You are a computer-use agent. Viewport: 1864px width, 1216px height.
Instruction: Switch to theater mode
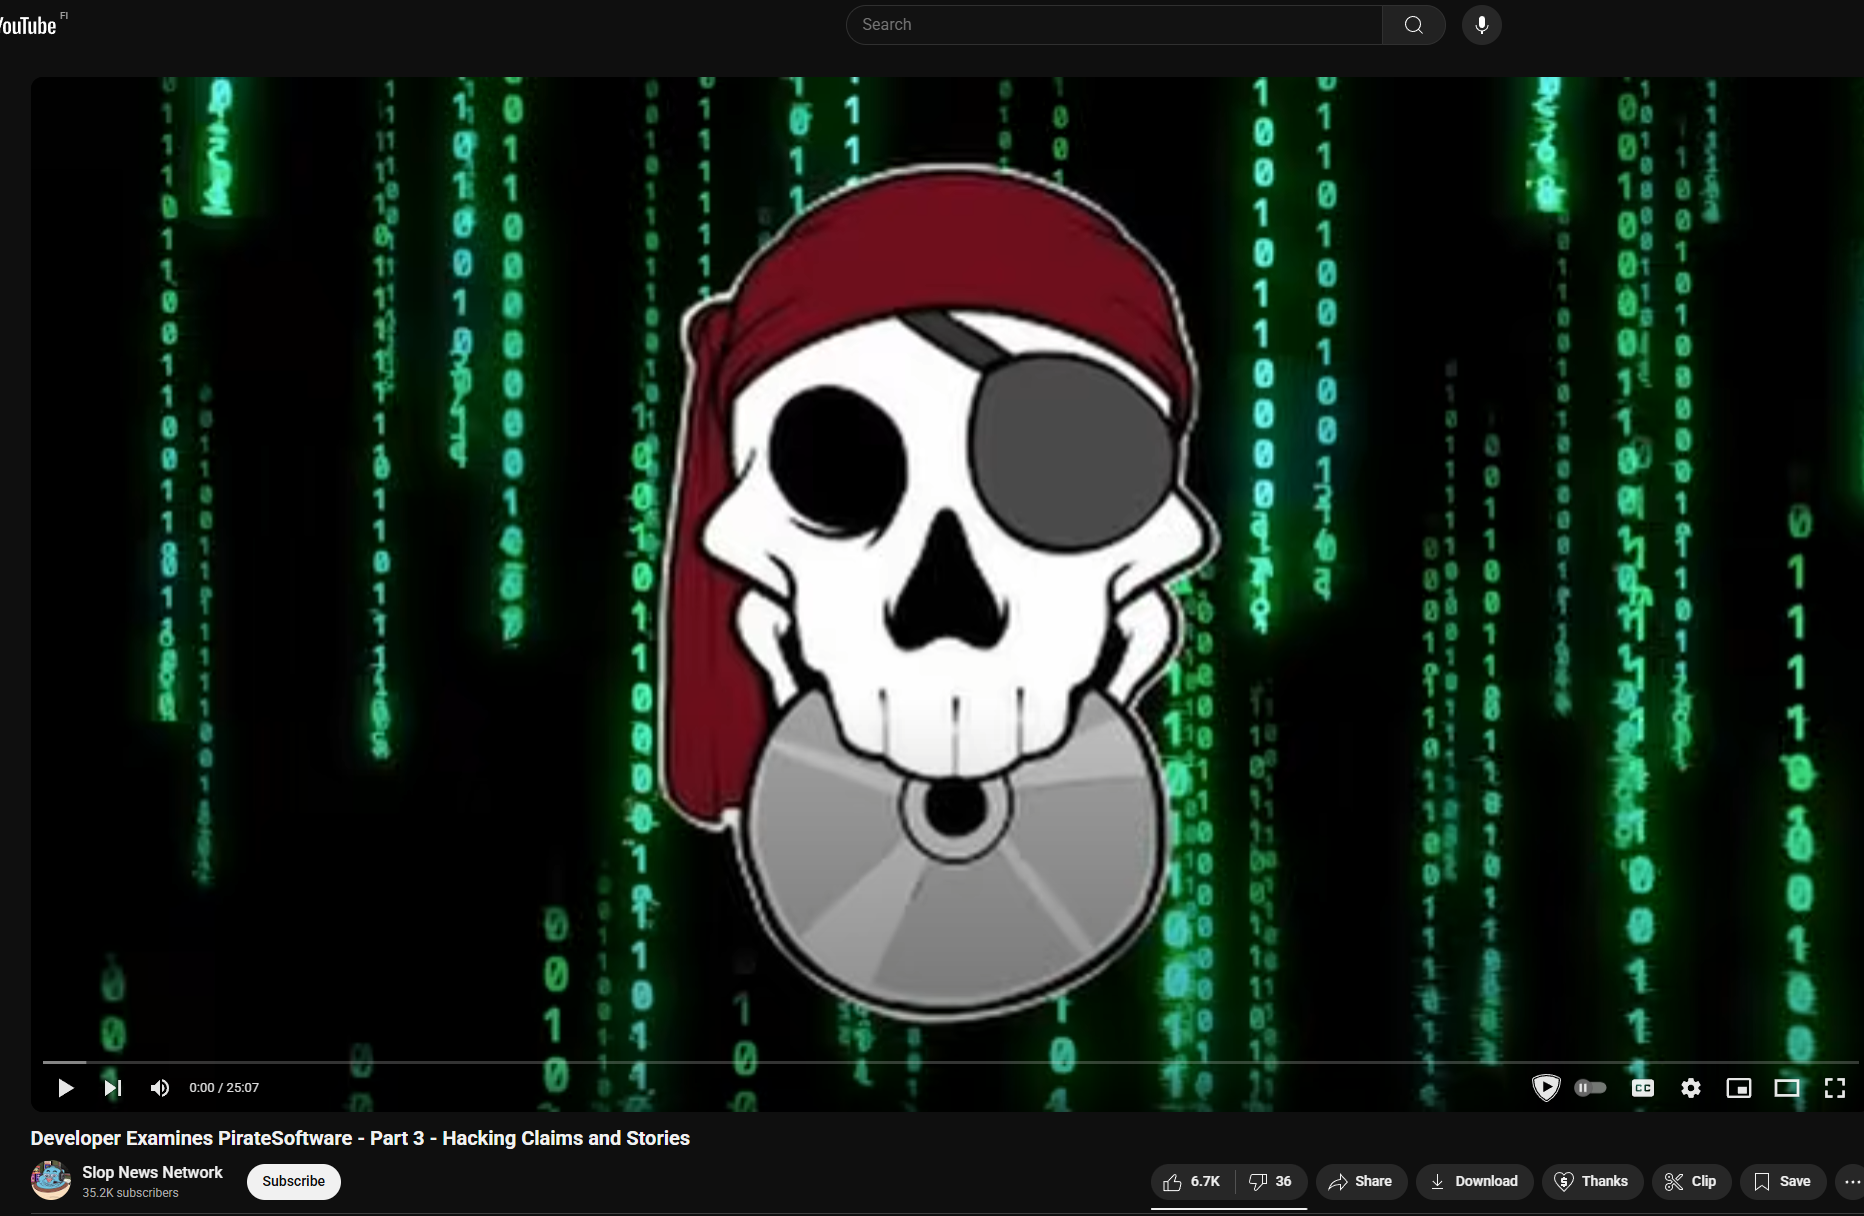[1786, 1088]
